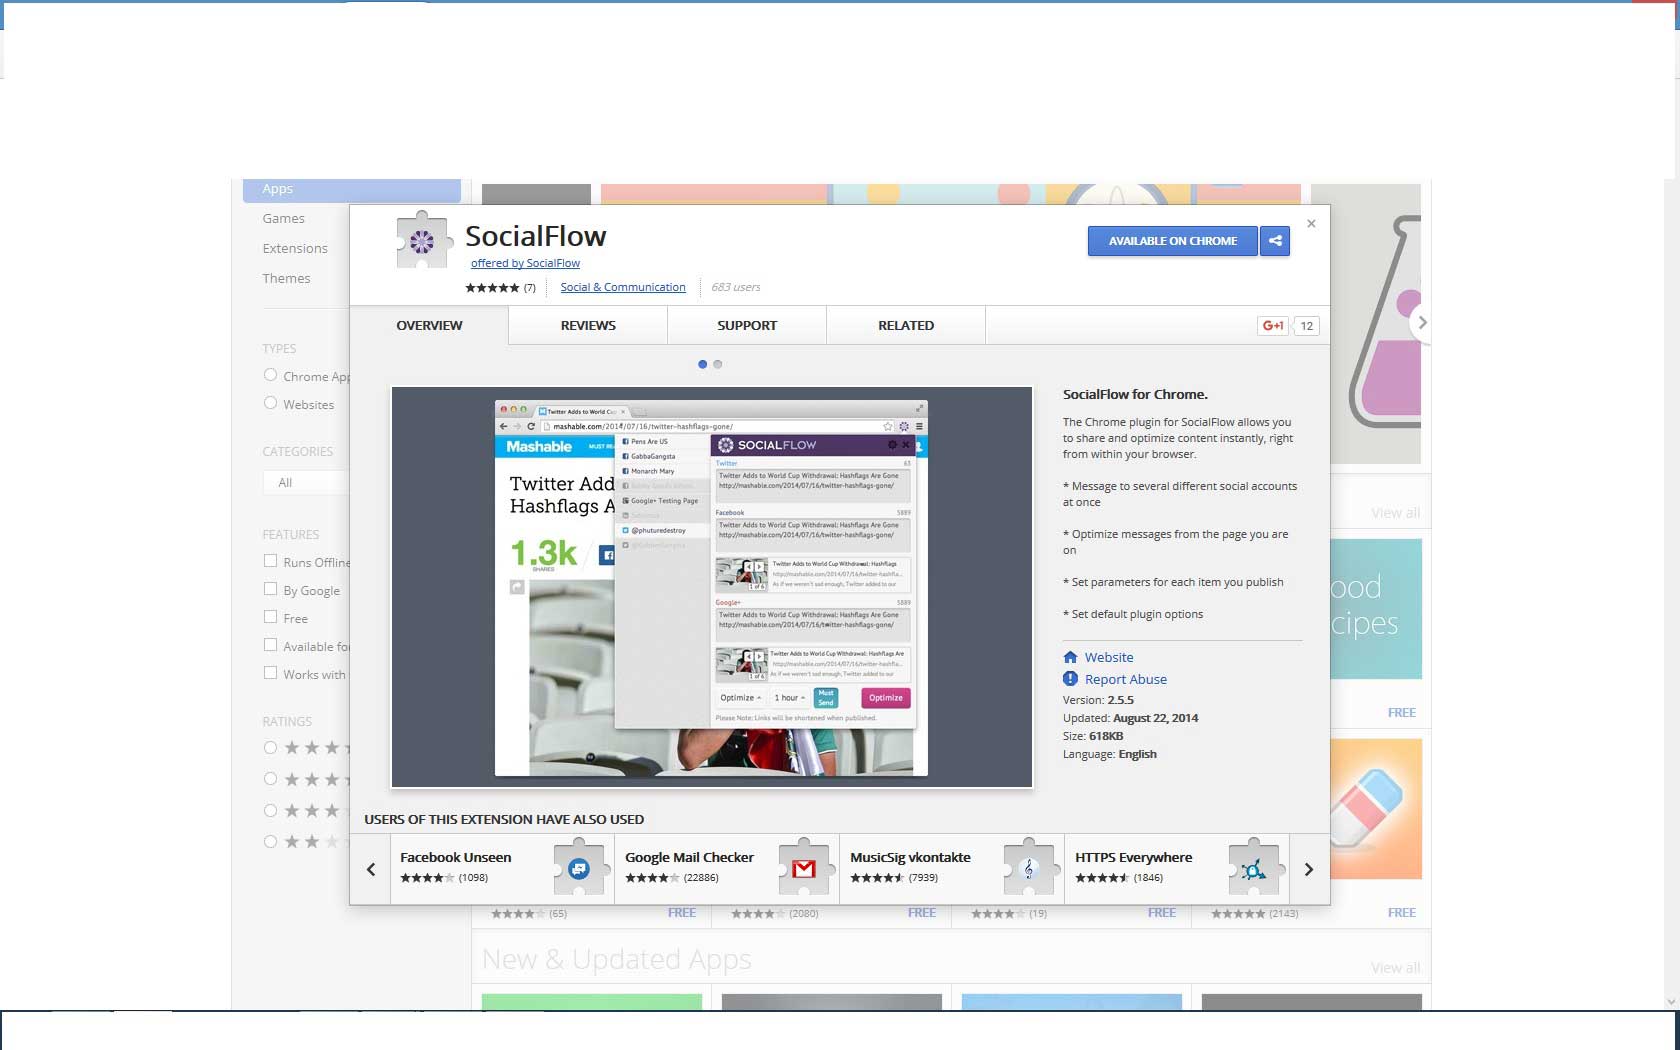Select the four-star ratings radio button

pos(270,779)
